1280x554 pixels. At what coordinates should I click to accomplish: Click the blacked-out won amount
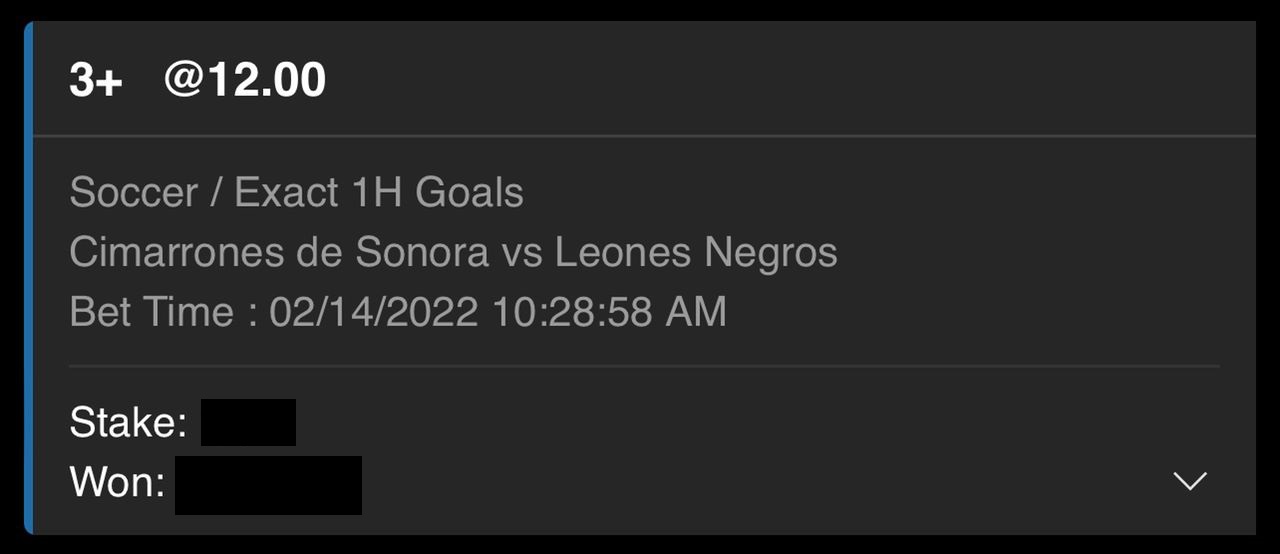tap(268, 485)
